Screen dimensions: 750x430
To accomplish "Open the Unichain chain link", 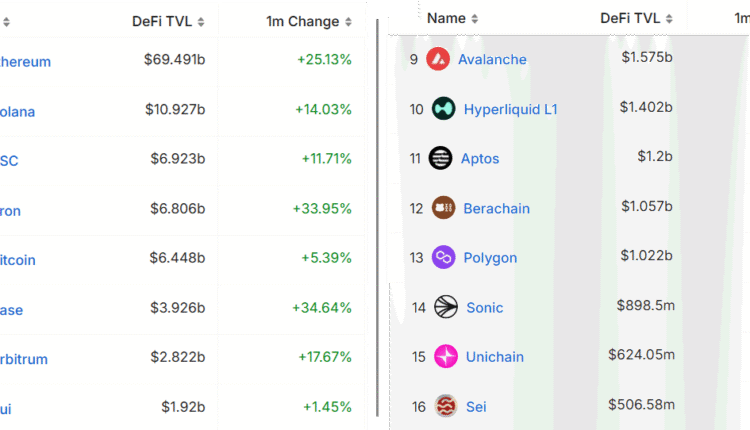I will tap(495, 357).
